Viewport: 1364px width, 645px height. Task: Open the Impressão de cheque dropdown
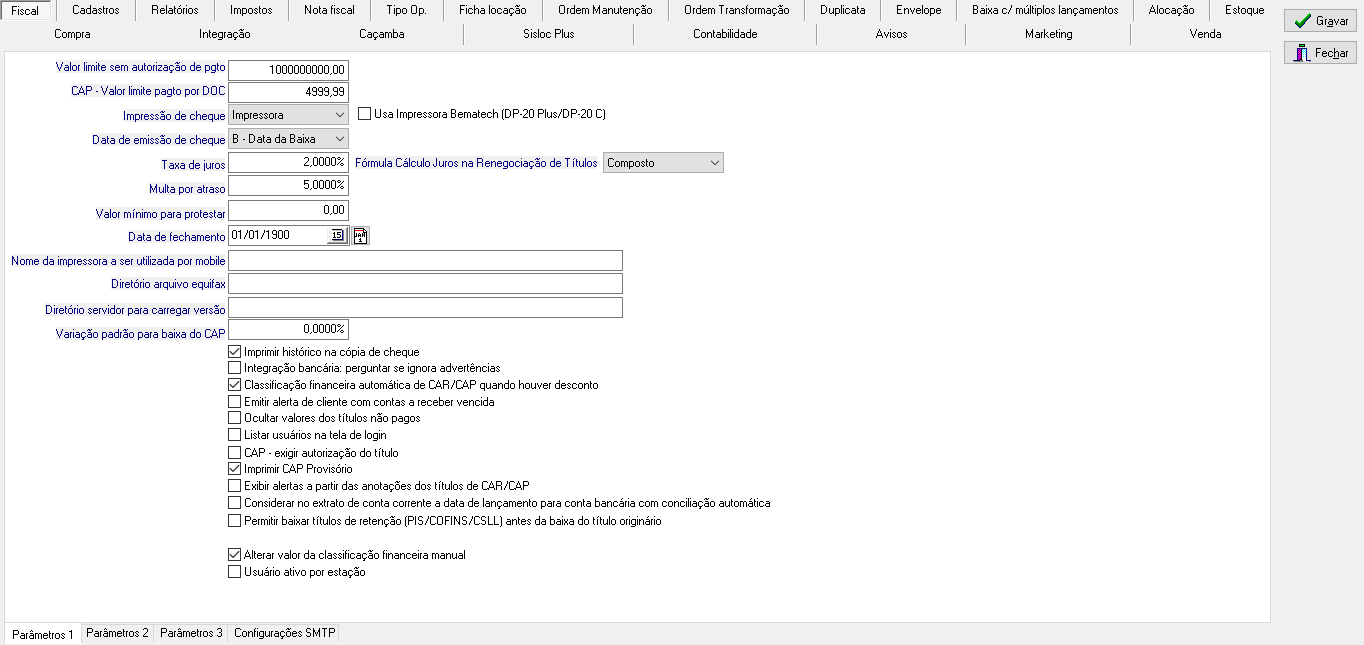click(288, 115)
